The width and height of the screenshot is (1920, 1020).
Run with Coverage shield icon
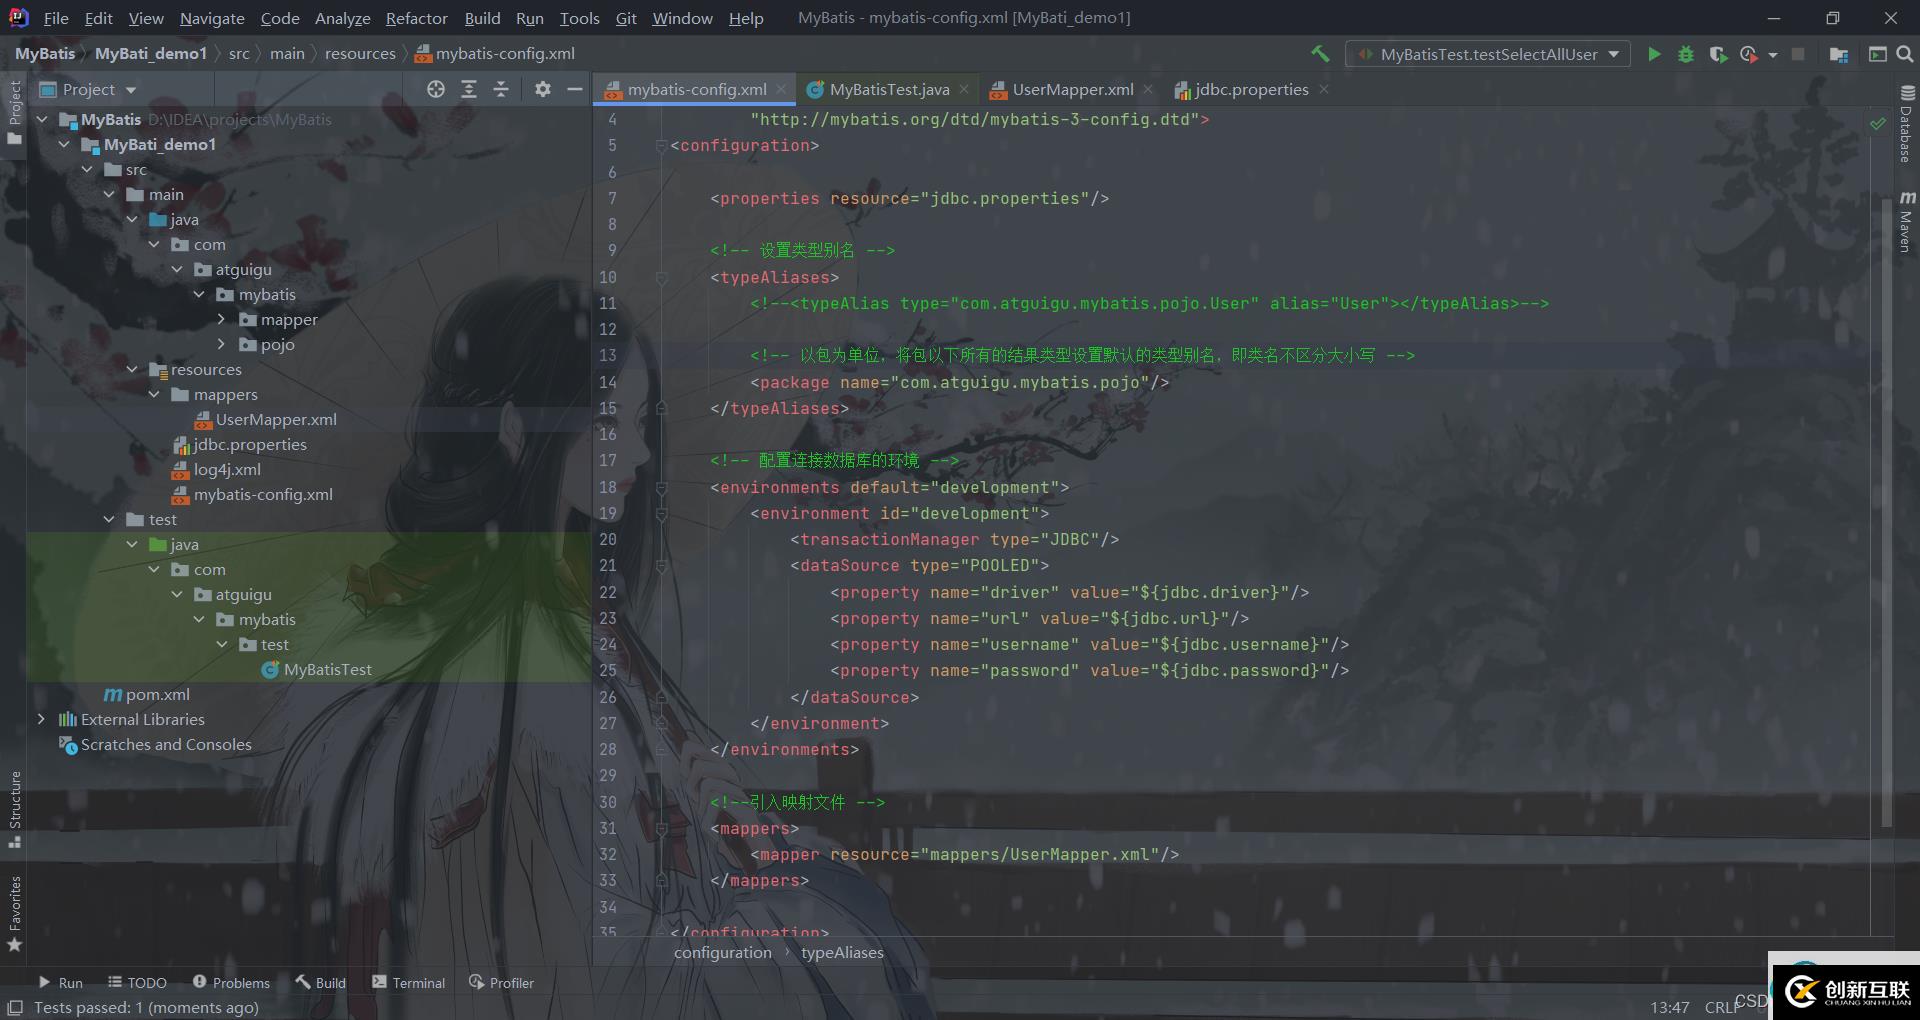click(x=1718, y=54)
